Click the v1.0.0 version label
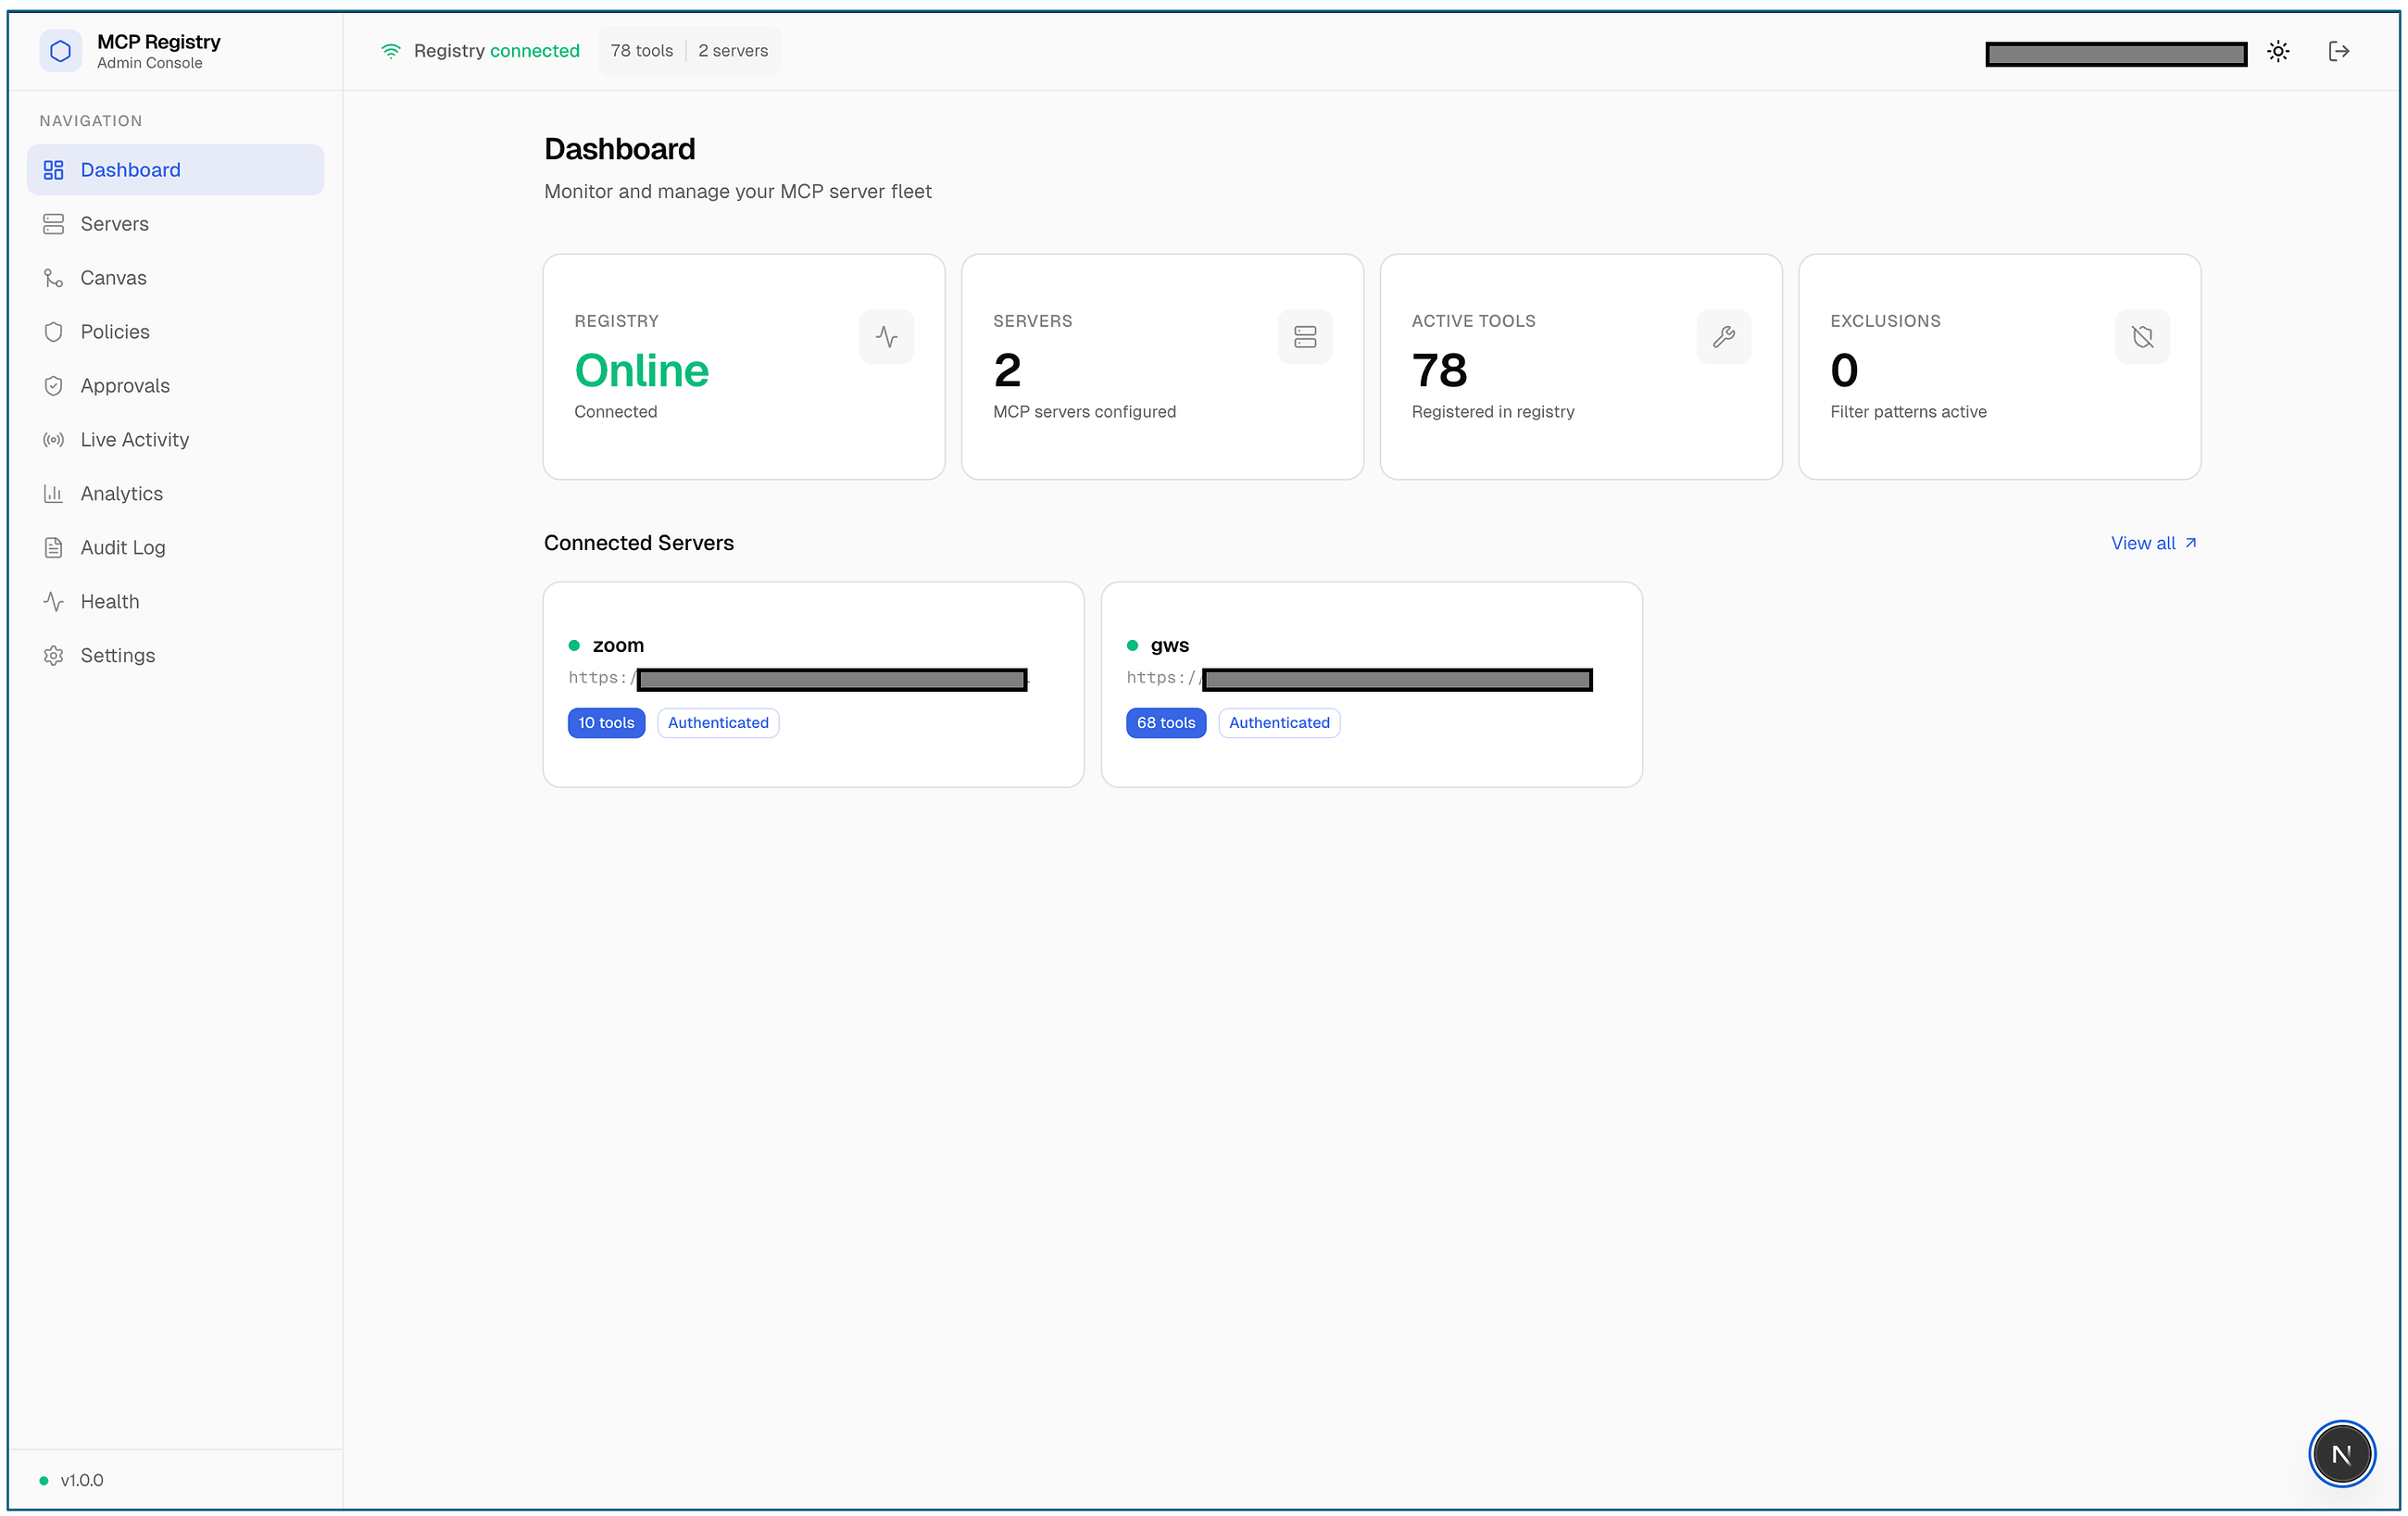This screenshot has width=2408, height=1516. 82,1481
